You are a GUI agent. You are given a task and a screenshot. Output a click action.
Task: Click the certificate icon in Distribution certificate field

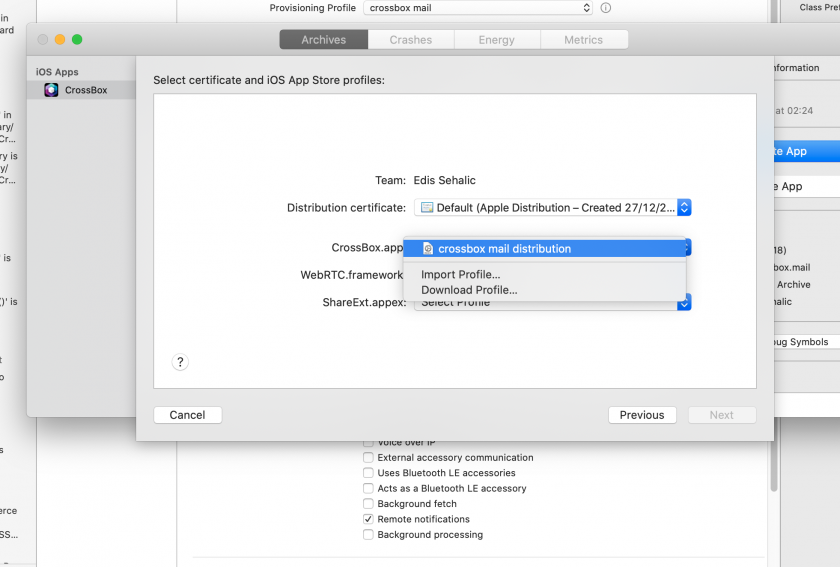(427, 207)
